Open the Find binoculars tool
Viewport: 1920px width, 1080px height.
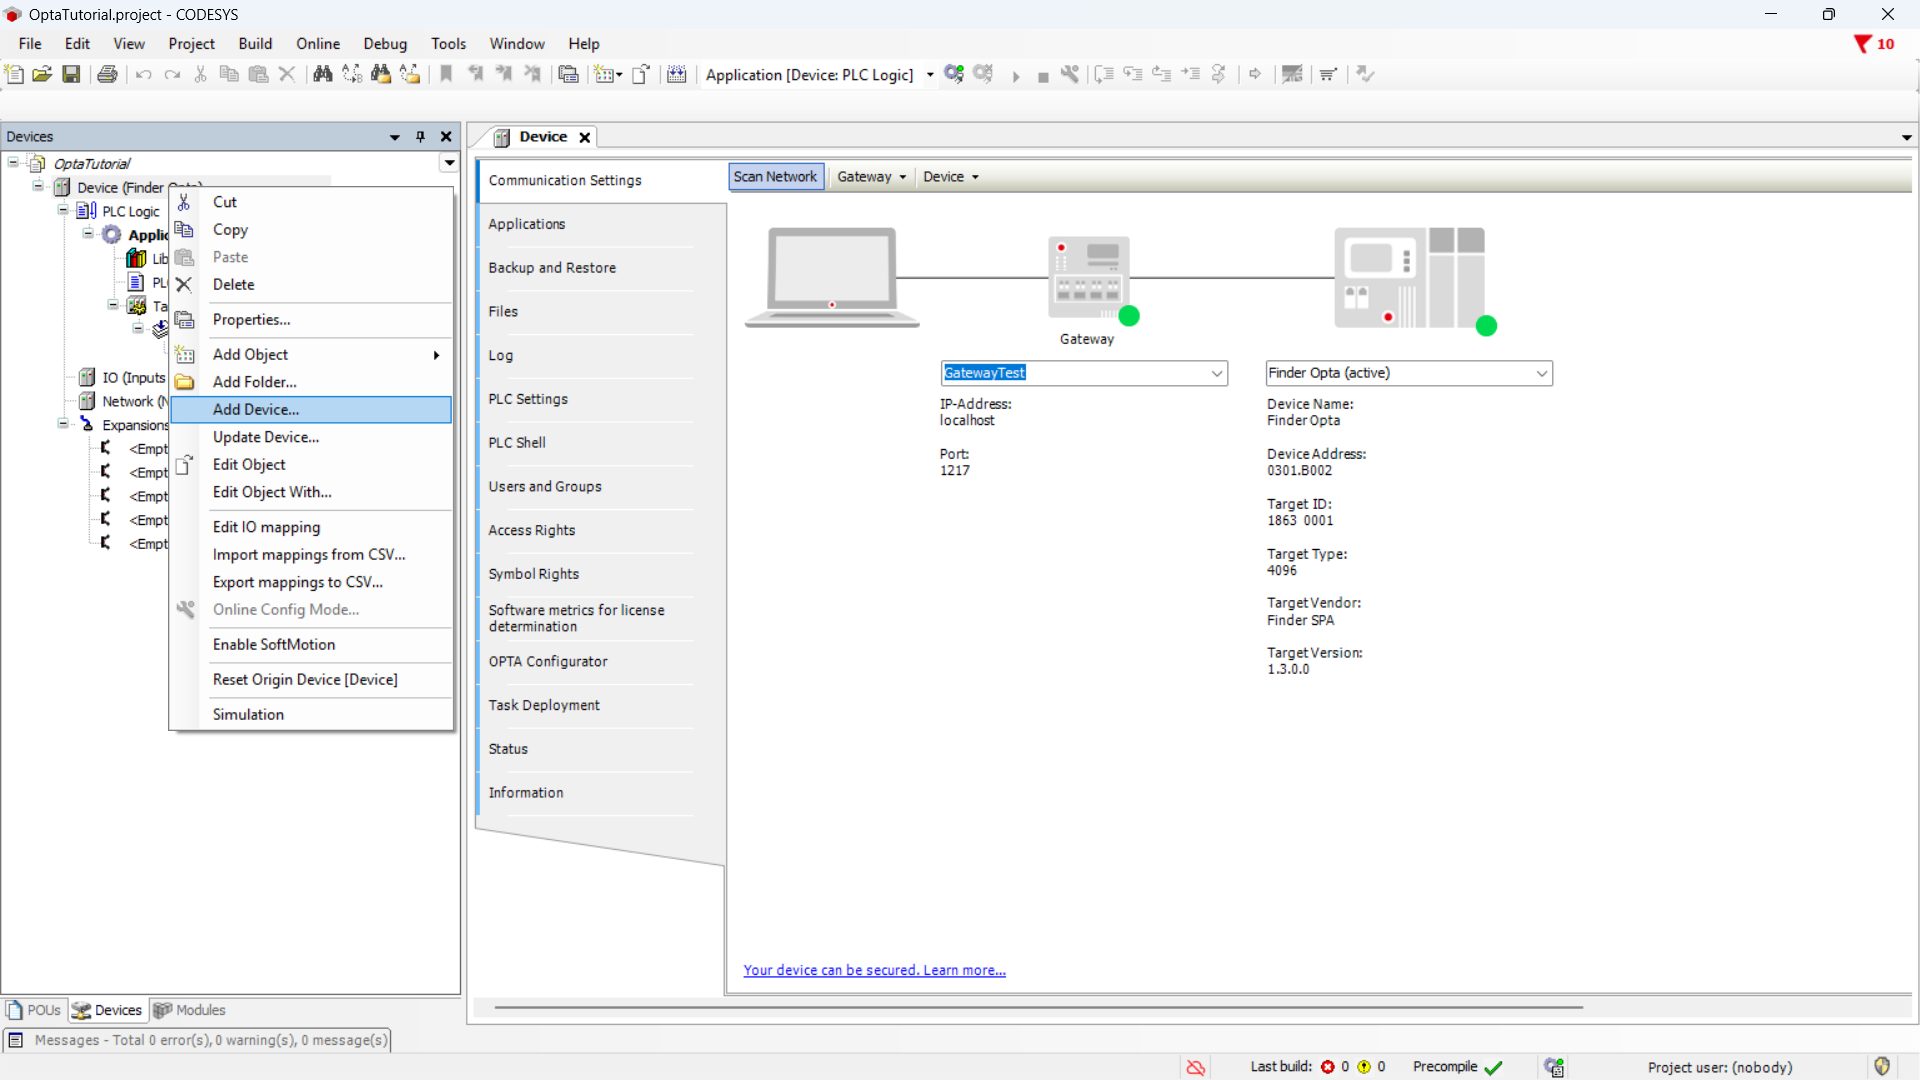(x=322, y=74)
